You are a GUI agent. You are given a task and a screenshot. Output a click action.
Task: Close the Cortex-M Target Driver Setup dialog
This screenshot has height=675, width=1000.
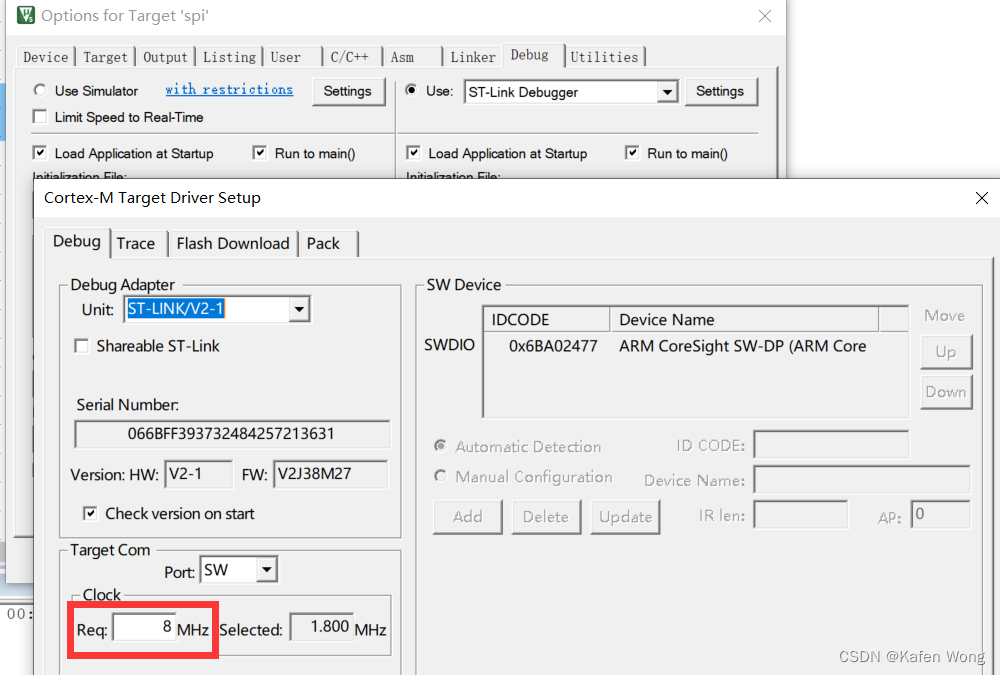(x=982, y=198)
